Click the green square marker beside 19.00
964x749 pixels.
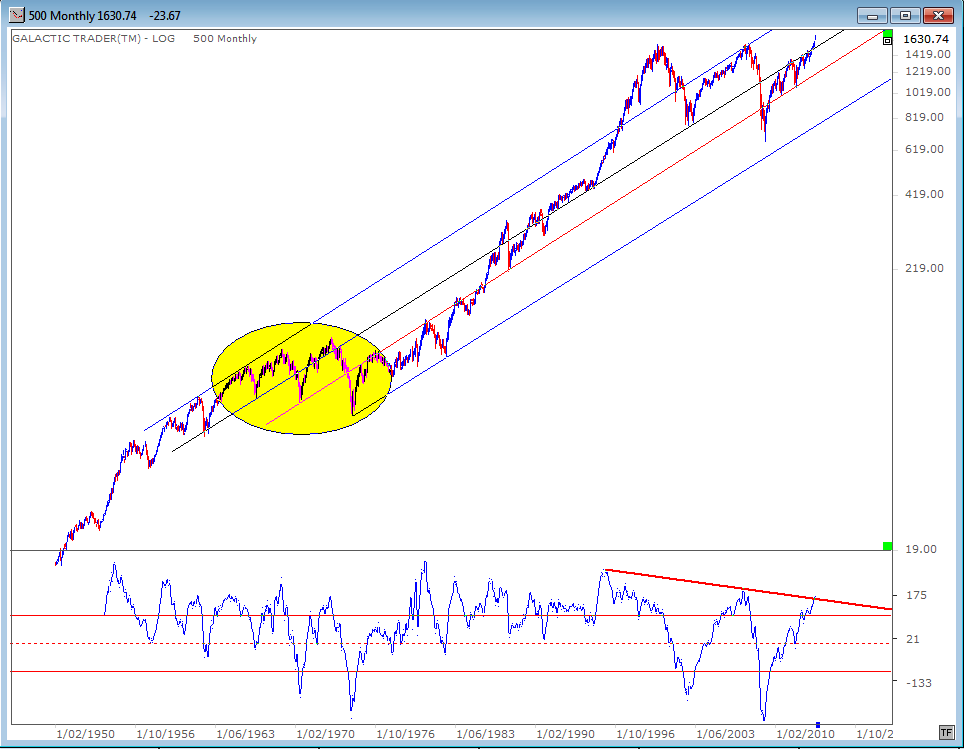(887, 546)
